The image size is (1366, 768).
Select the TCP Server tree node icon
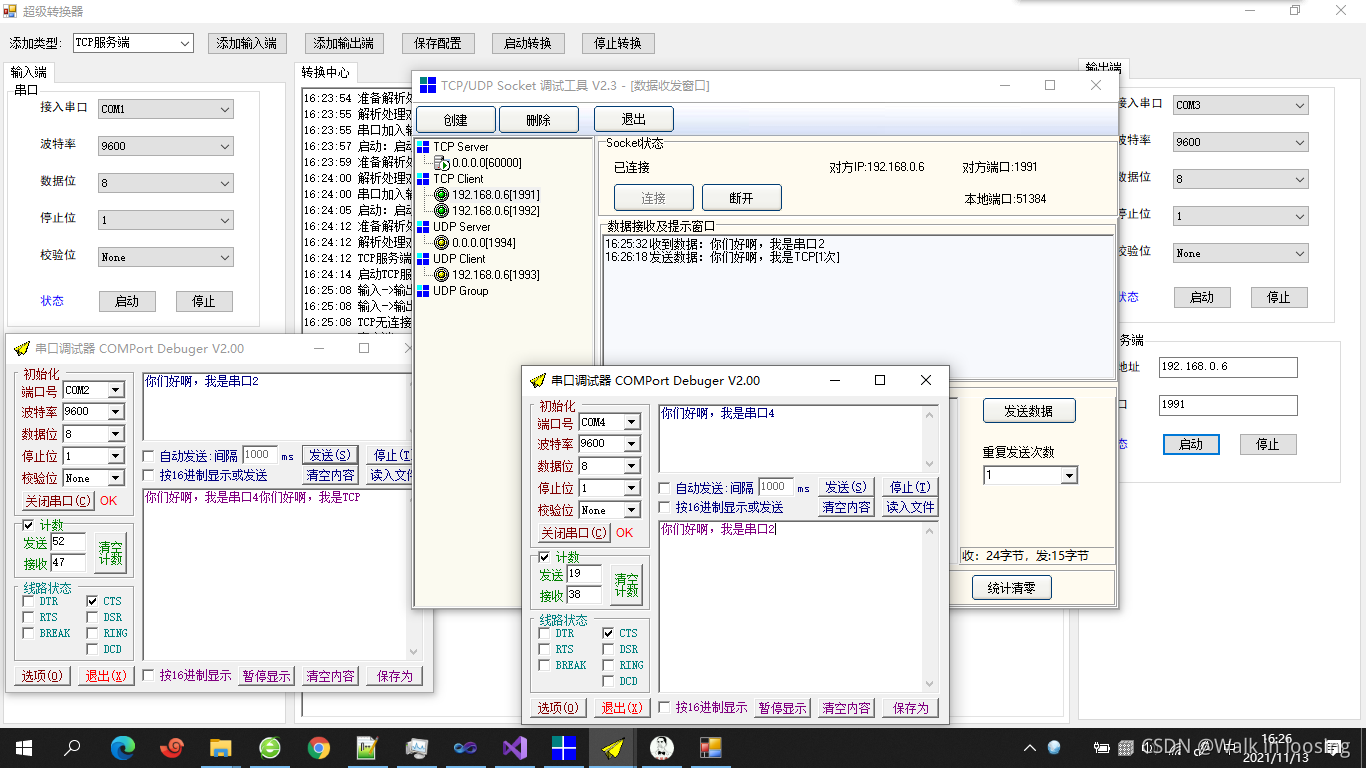423,147
